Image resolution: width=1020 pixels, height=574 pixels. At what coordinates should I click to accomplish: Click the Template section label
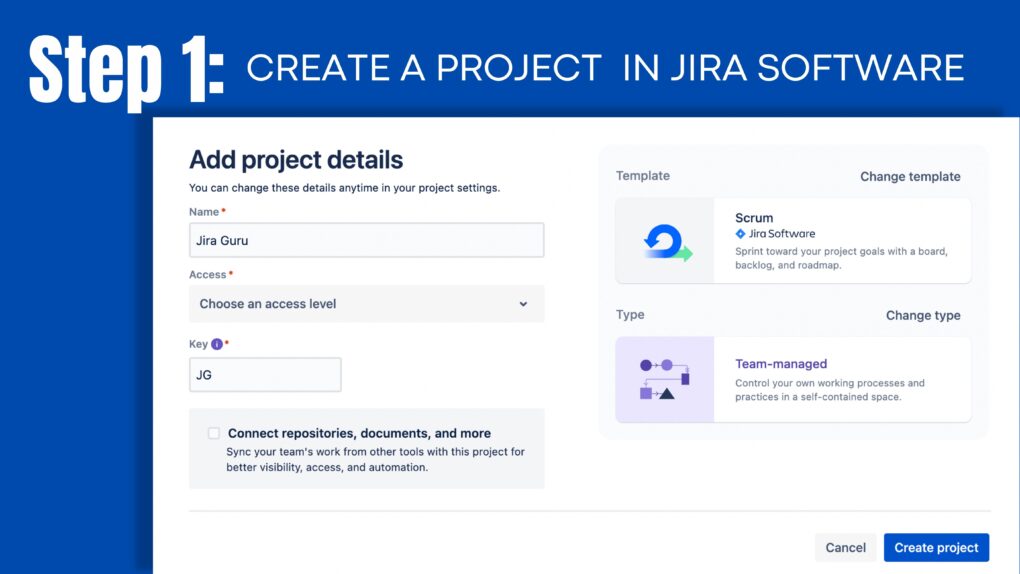tap(643, 176)
